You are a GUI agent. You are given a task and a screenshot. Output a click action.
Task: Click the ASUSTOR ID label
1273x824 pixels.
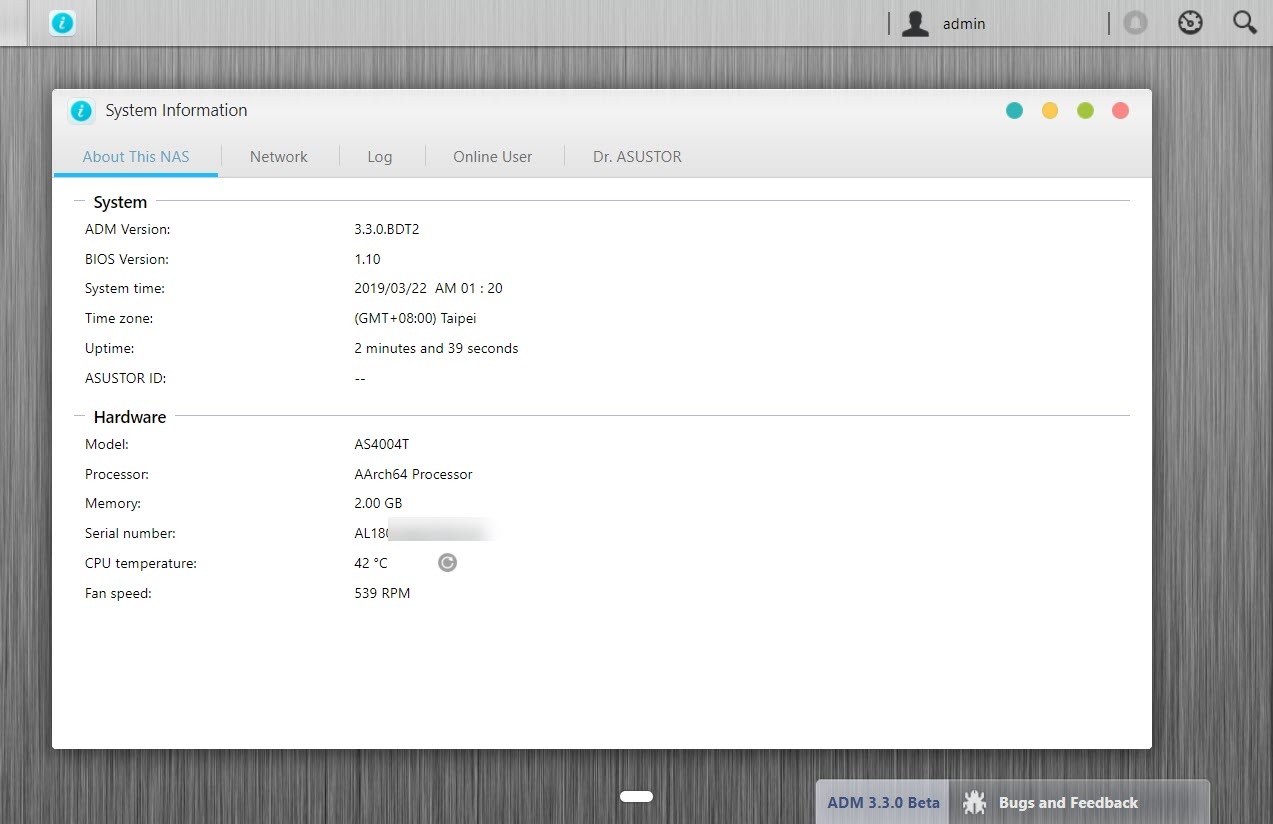coord(125,378)
